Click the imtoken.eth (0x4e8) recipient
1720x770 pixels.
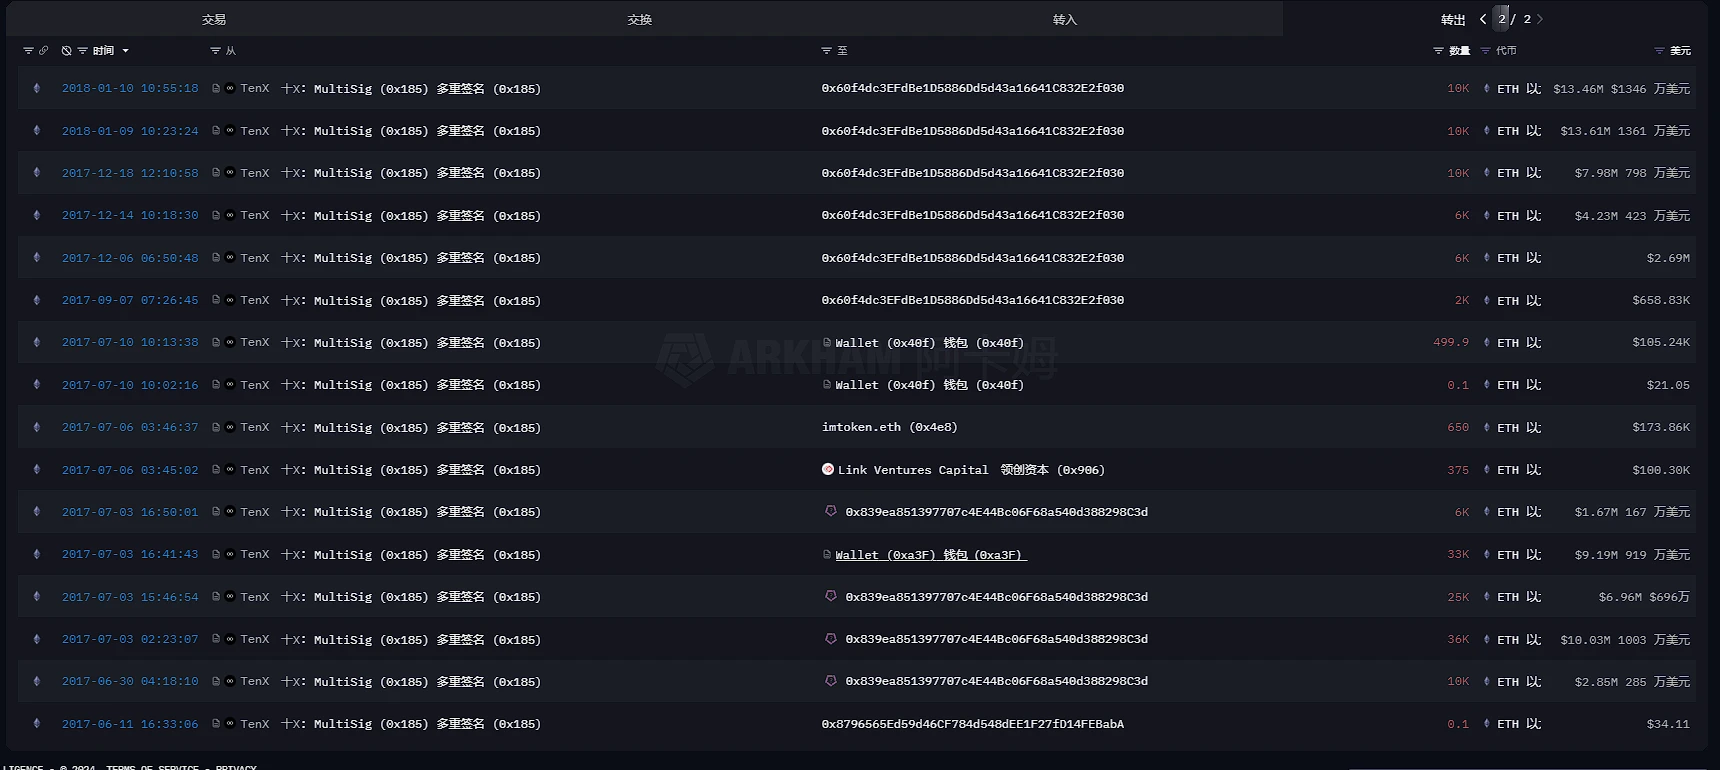889,427
